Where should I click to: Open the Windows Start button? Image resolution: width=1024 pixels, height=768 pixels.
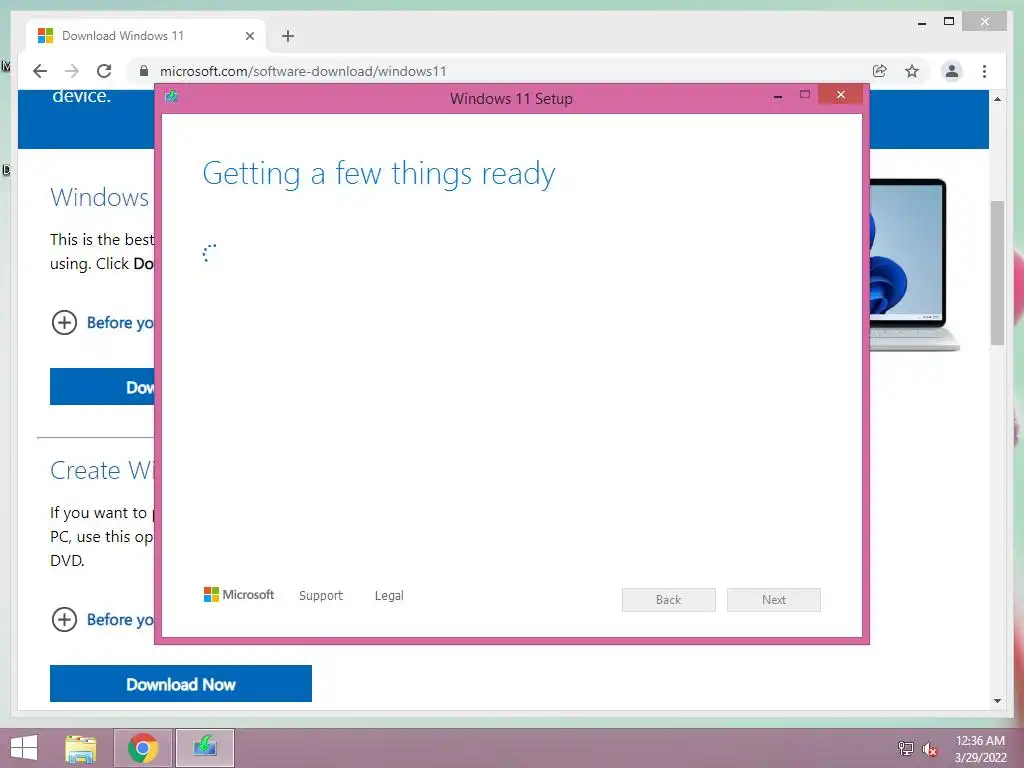pyautogui.click(x=24, y=748)
